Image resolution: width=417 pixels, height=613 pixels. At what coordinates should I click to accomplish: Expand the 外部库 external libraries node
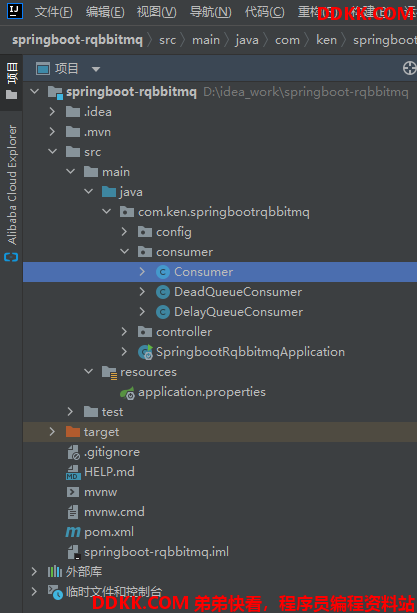click(34, 572)
